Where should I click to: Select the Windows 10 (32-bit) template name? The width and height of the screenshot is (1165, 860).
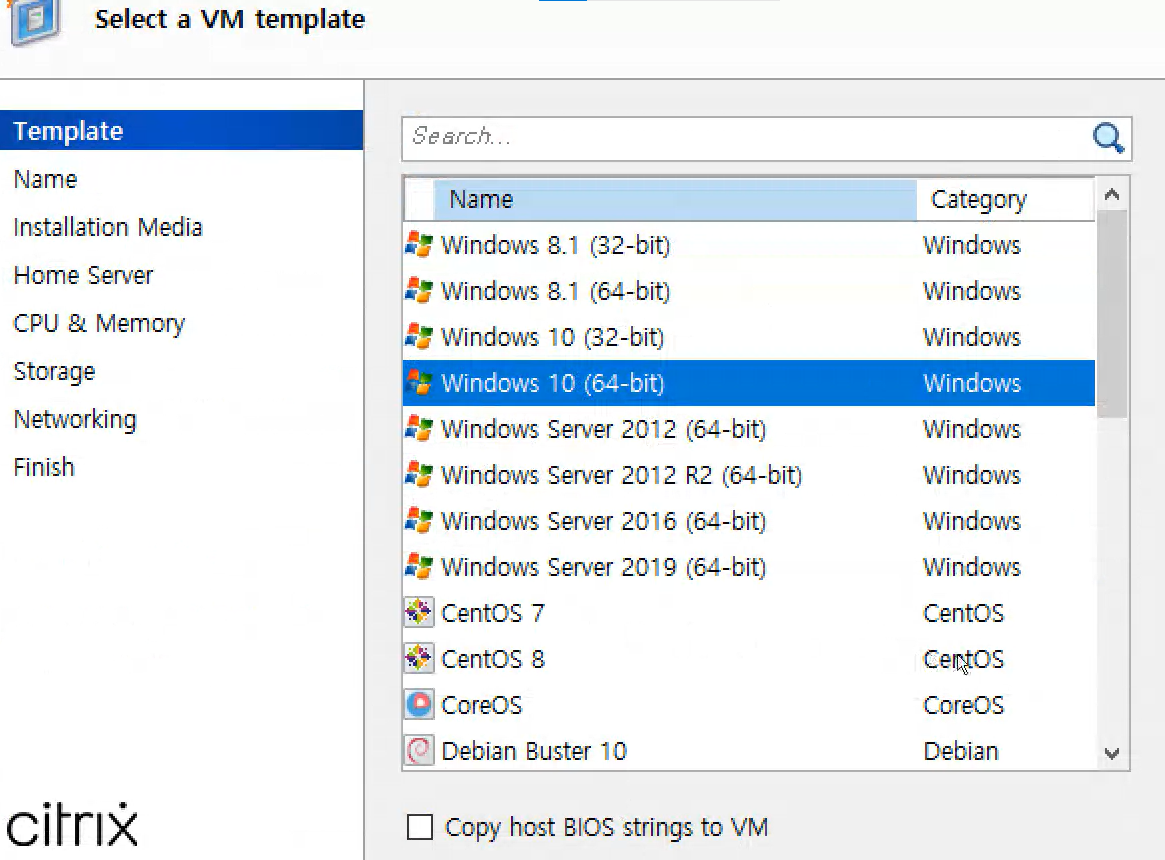[x=553, y=337]
